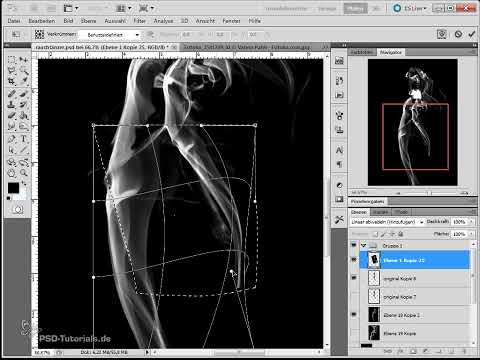480x360 pixels.
Task: Select the Brush tool
Action: tap(23, 94)
